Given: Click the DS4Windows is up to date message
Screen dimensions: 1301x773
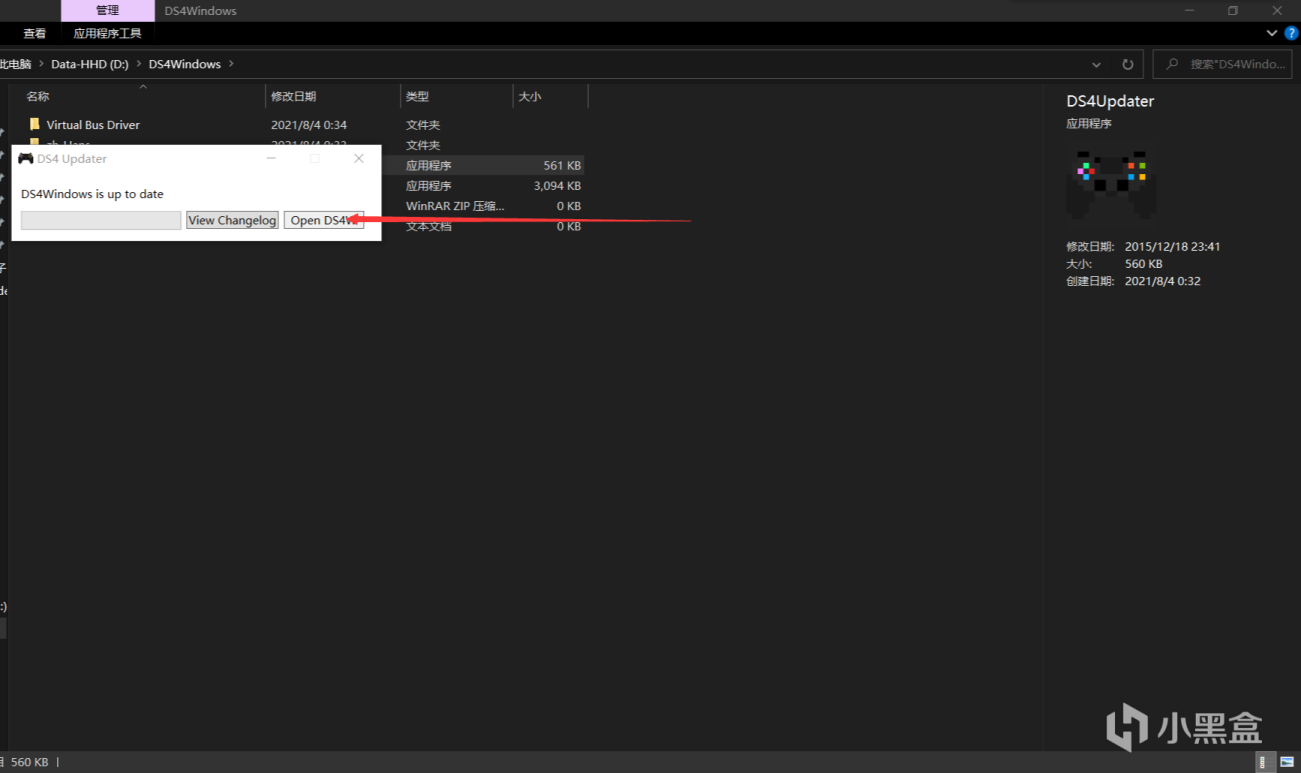Looking at the screenshot, I should click(92, 194).
